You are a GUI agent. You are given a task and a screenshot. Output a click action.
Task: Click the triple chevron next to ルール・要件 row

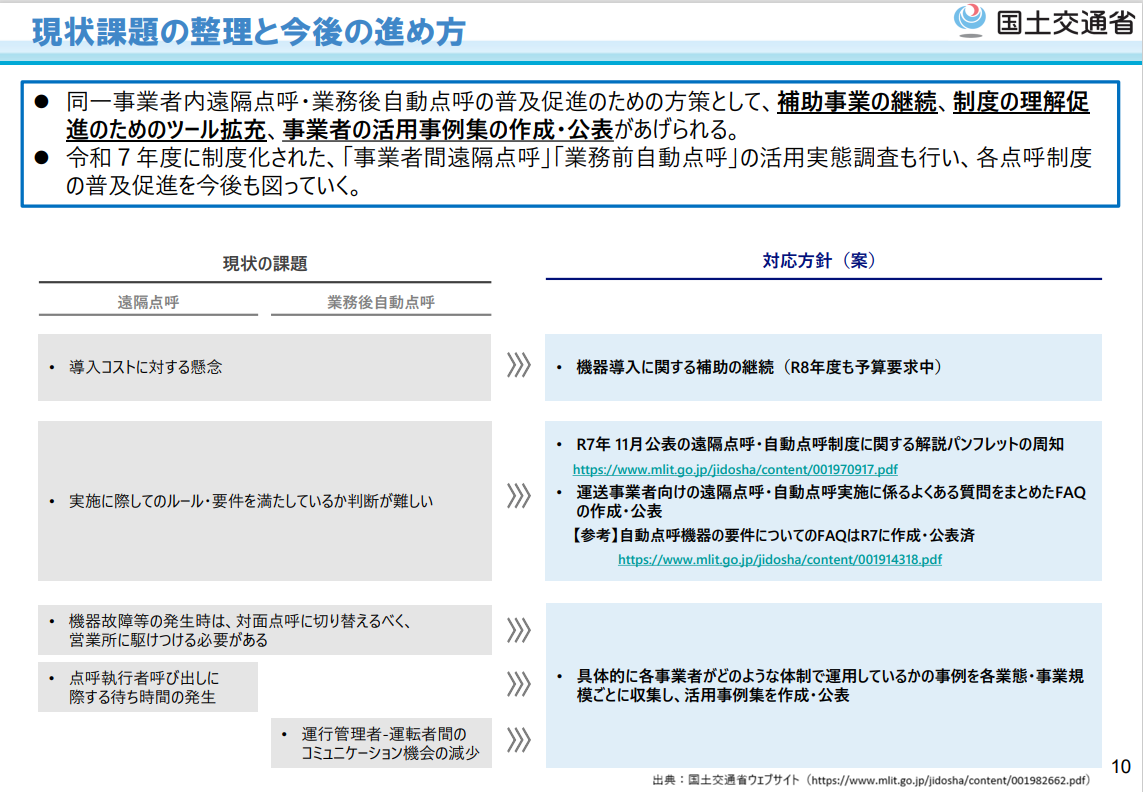(x=518, y=496)
